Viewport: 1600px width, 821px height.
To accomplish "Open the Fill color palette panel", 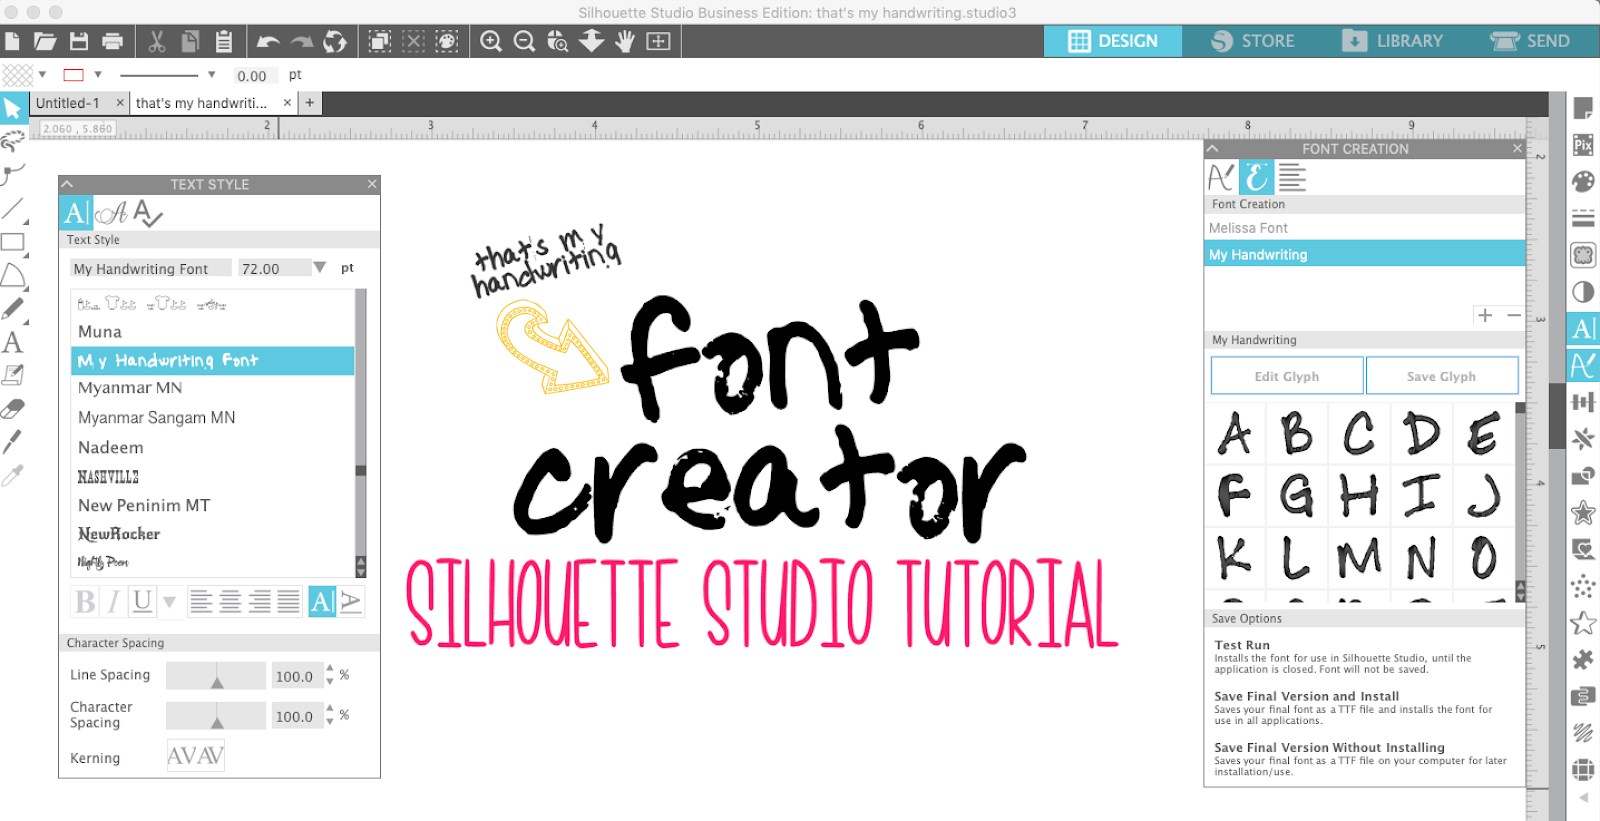I will 1583,181.
